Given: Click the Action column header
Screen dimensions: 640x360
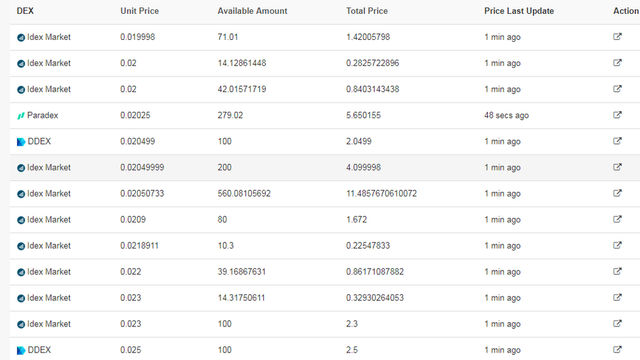Looking at the screenshot, I should pyautogui.click(x=626, y=11).
